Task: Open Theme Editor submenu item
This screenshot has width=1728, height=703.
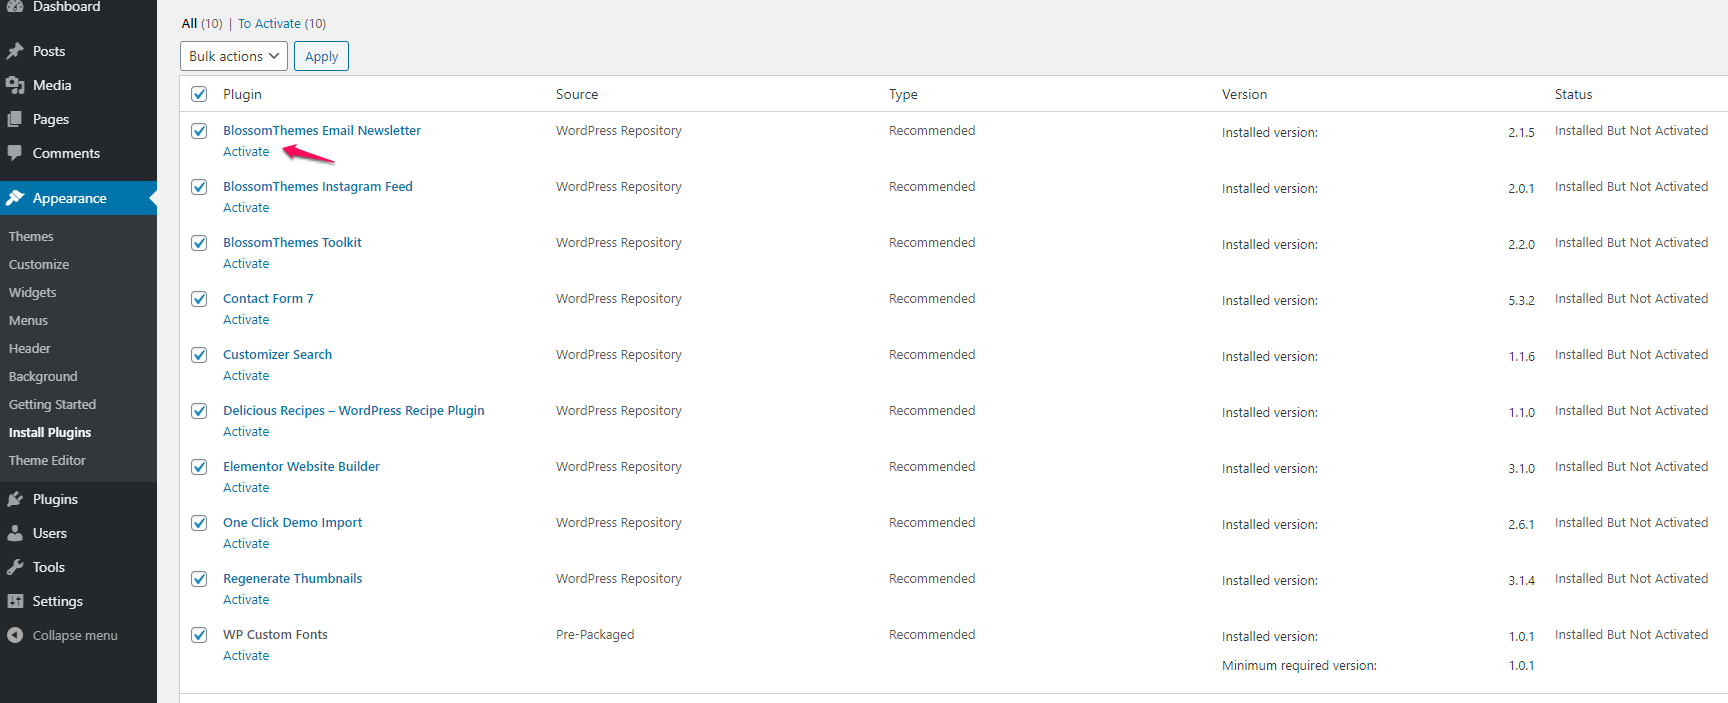Action: point(47,460)
